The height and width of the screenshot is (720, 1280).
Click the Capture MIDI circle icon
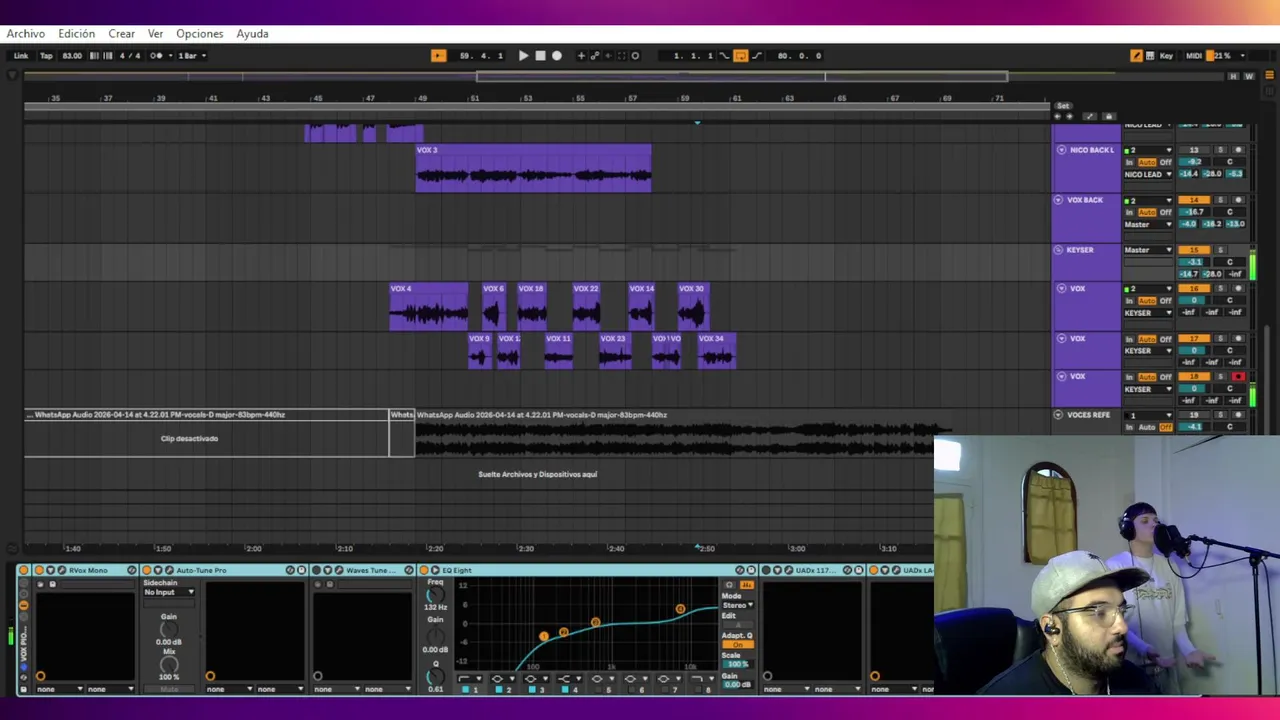click(x=635, y=56)
